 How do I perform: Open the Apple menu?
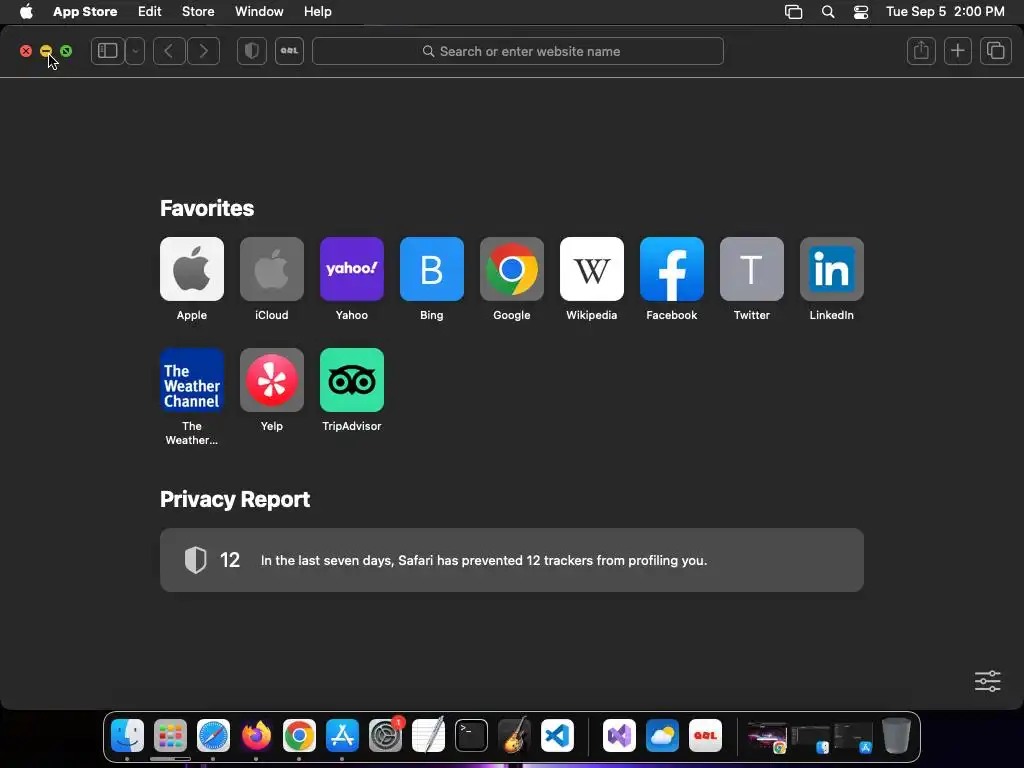pyautogui.click(x=26, y=12)
